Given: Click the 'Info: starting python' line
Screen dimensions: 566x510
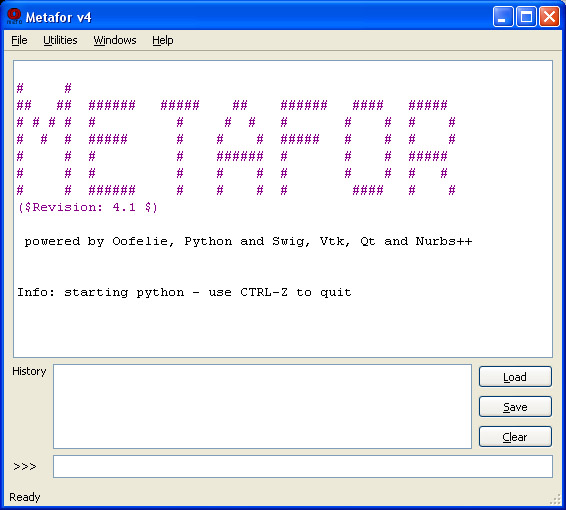Looking at the screenshot, I should 184,292.
